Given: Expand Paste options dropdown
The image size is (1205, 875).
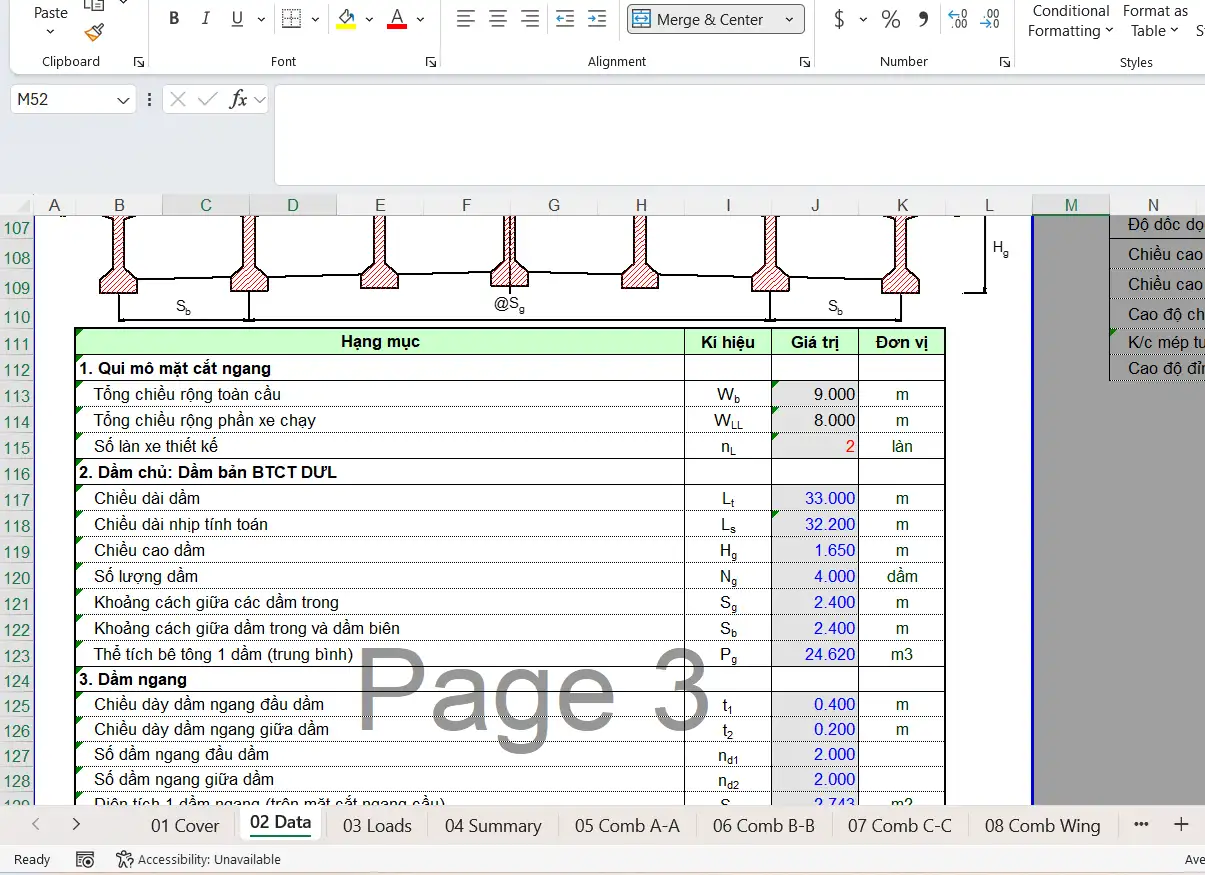Looking at the screenshot, I should pyautogui.click(x=50, y=32).
